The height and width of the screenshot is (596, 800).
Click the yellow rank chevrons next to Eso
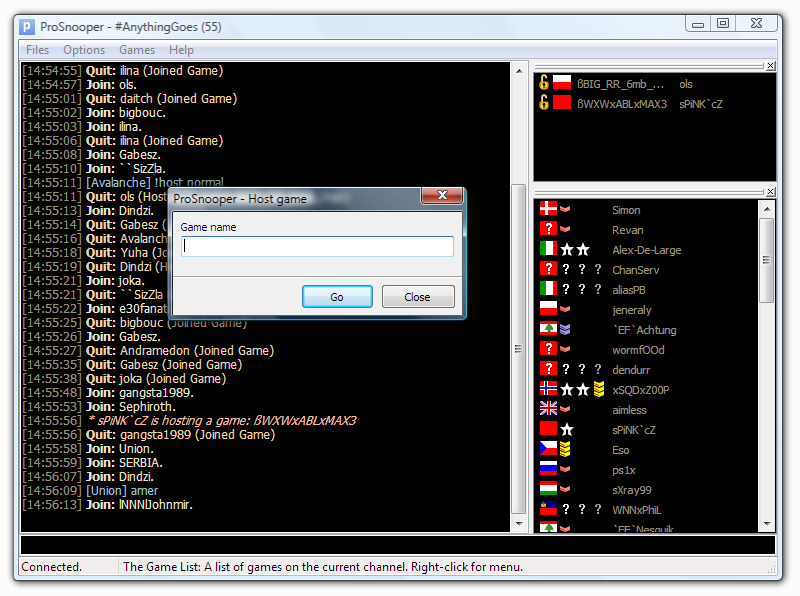566,450
